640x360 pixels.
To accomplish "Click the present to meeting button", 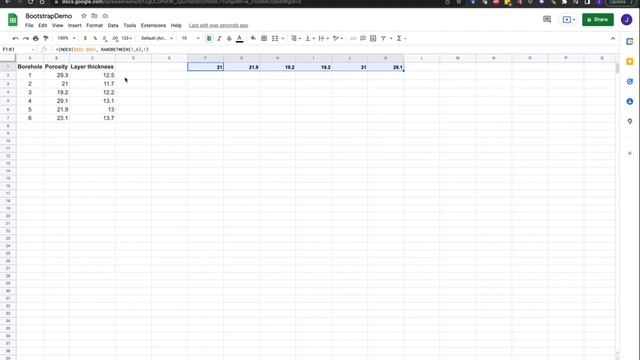I will pos(569,20).
